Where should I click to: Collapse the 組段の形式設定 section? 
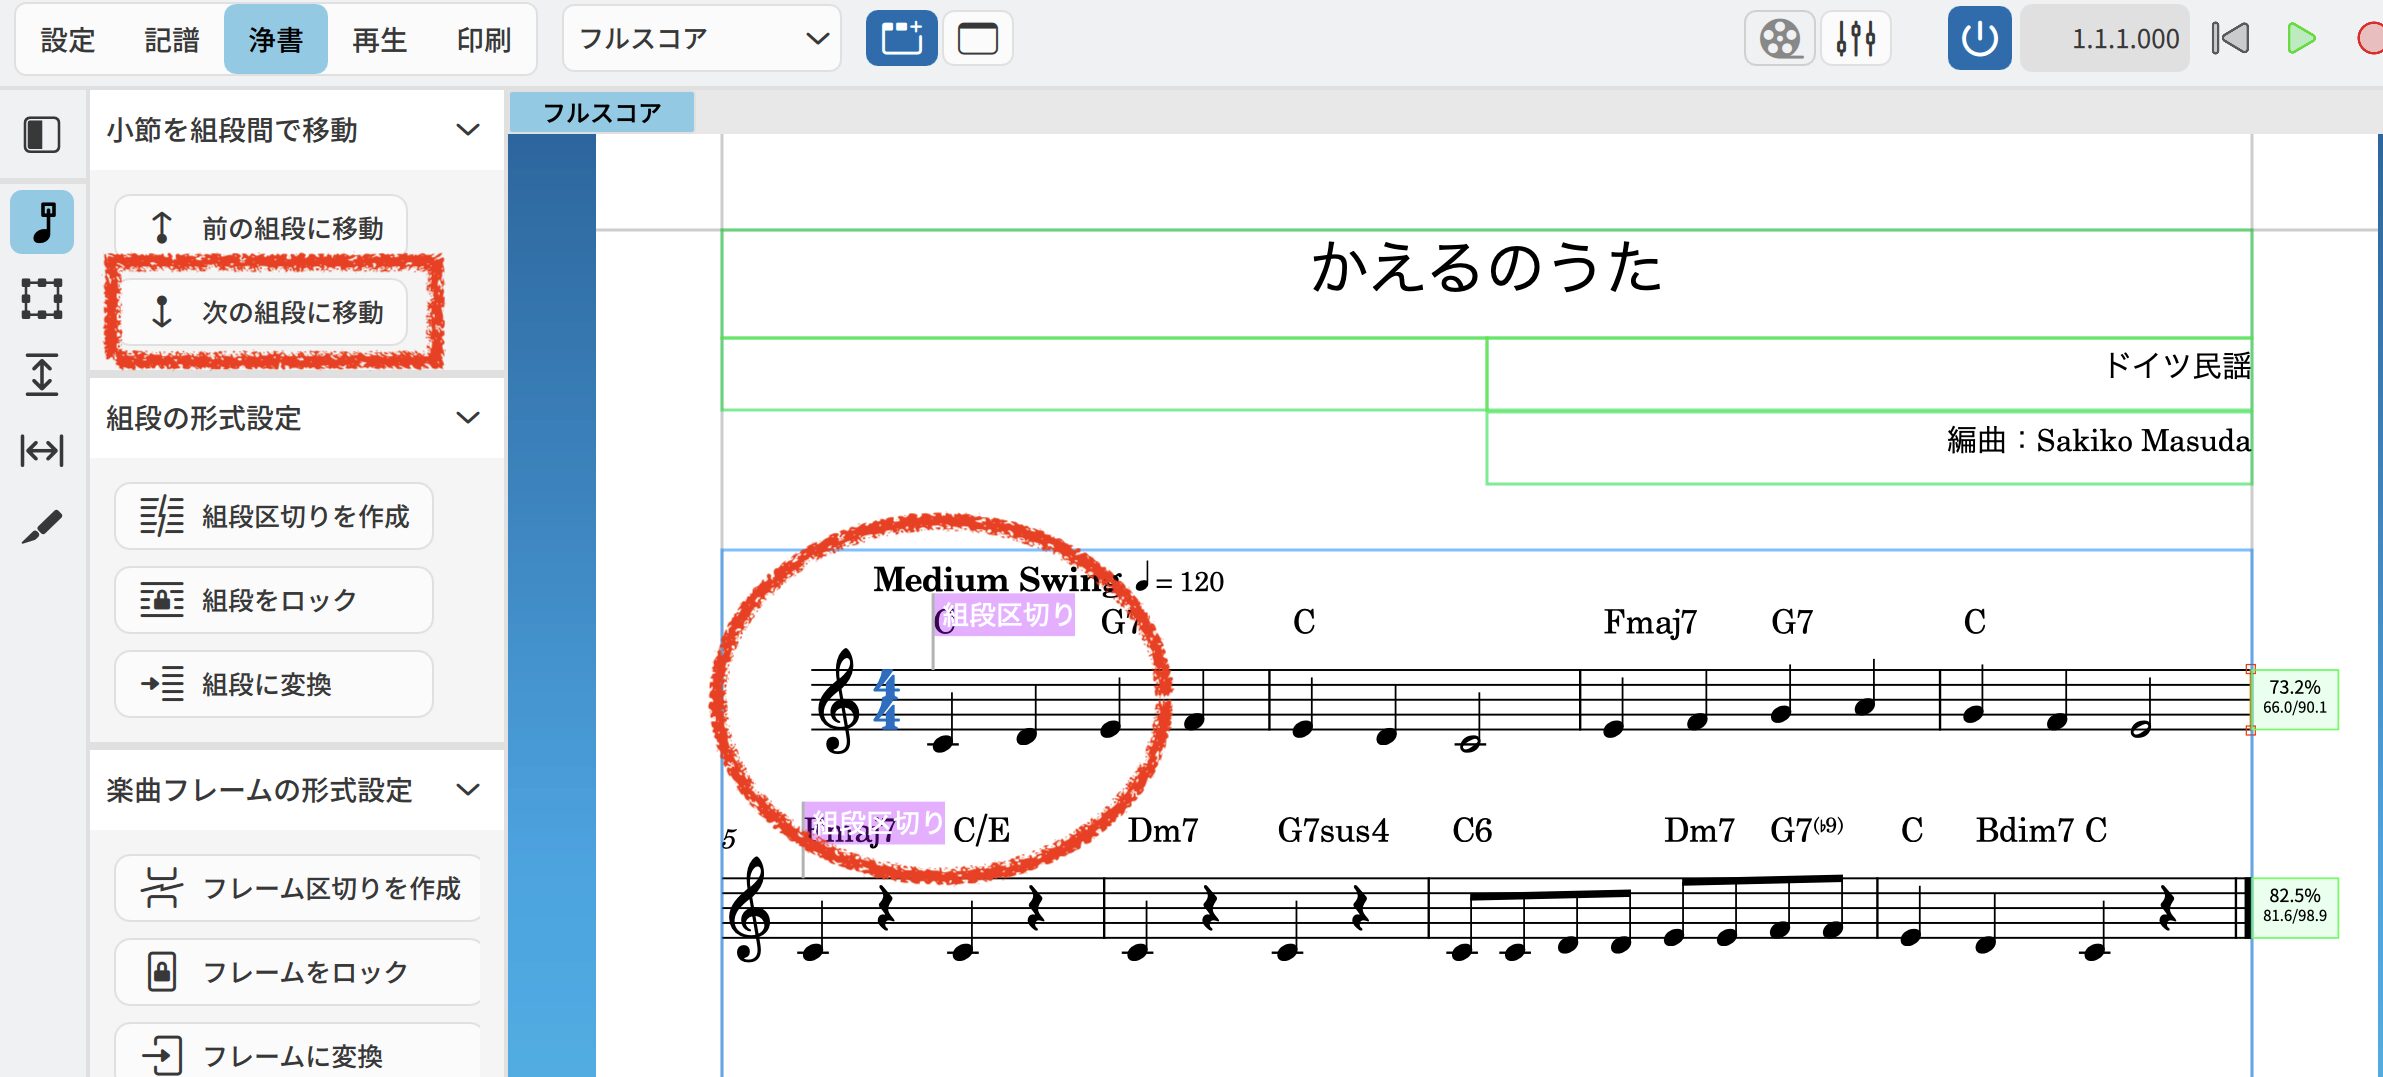(467, 418)
